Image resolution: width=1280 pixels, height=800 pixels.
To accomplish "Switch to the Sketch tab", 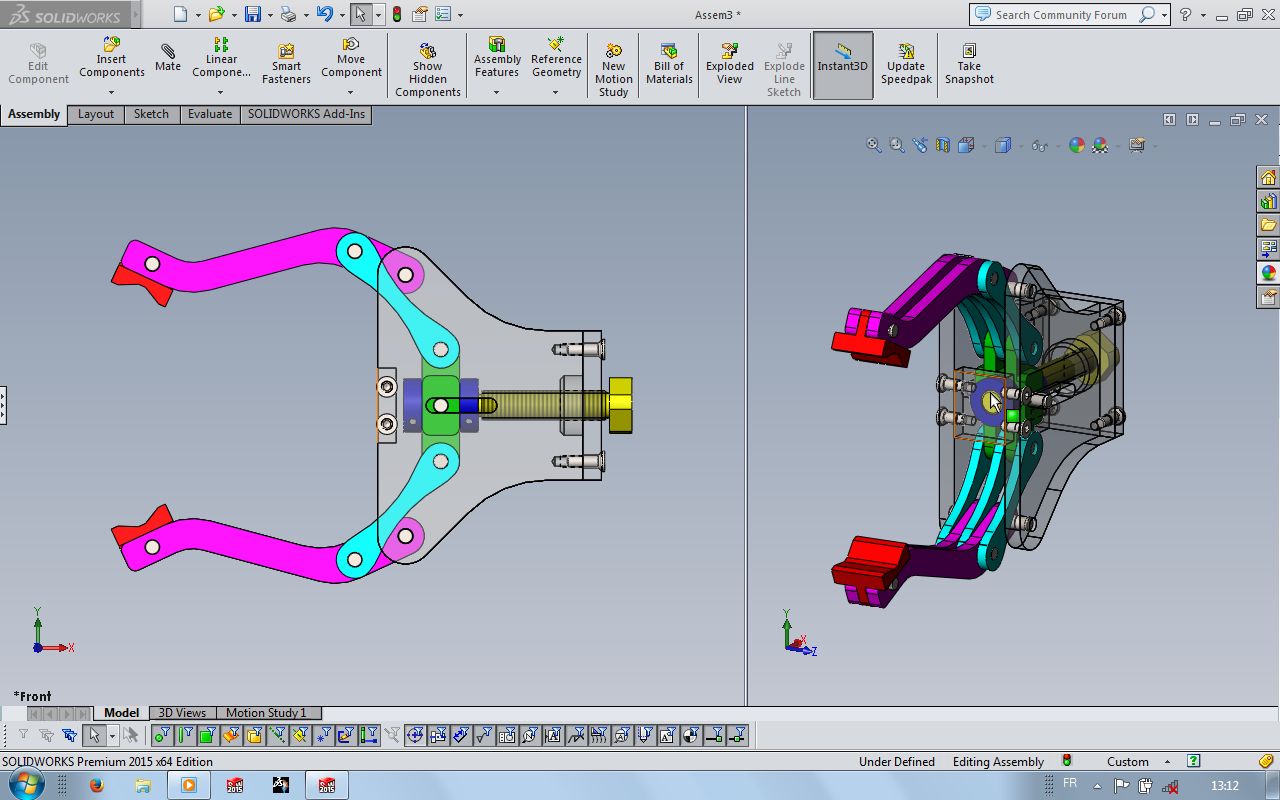I will (x=152, y=114).
